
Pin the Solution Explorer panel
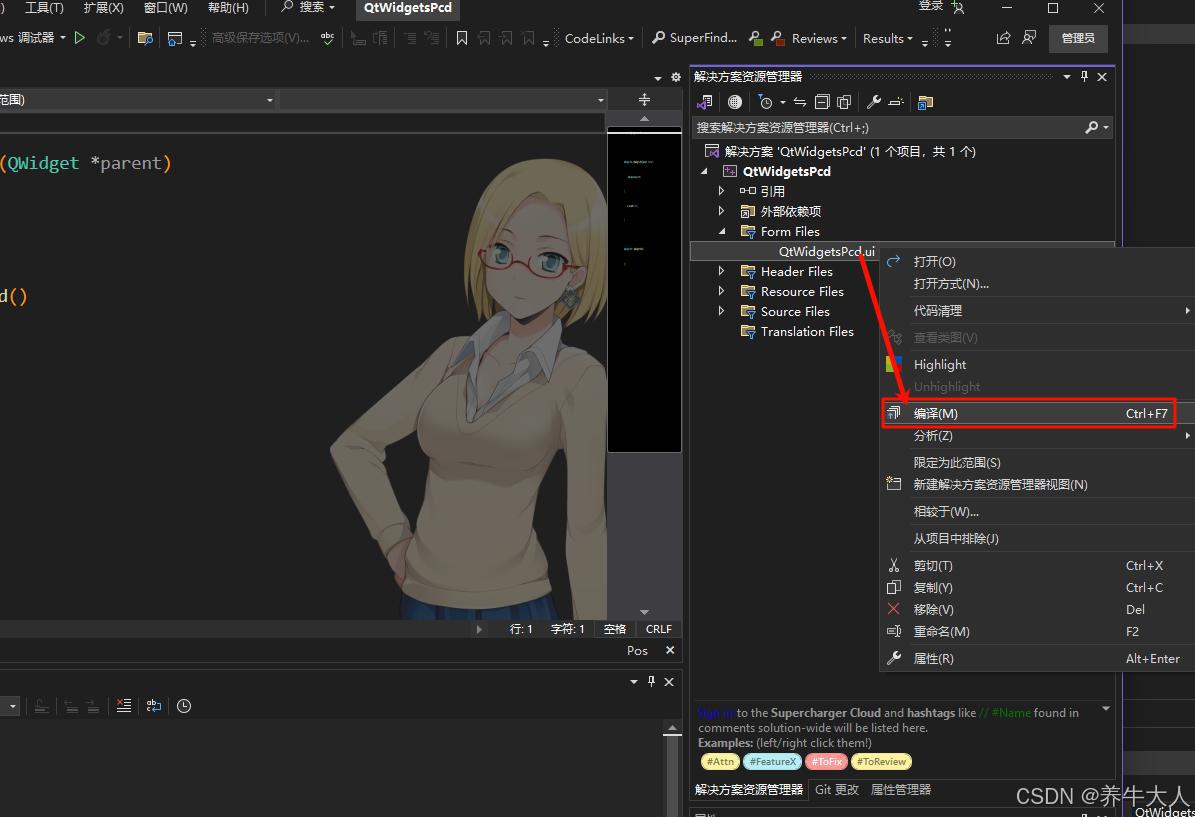[1084, 76]
